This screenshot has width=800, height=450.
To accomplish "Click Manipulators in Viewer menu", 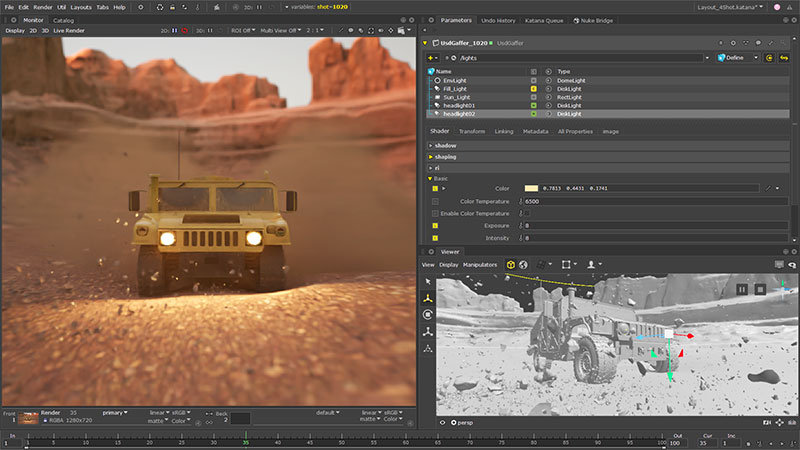I will [x=481, y=265].
